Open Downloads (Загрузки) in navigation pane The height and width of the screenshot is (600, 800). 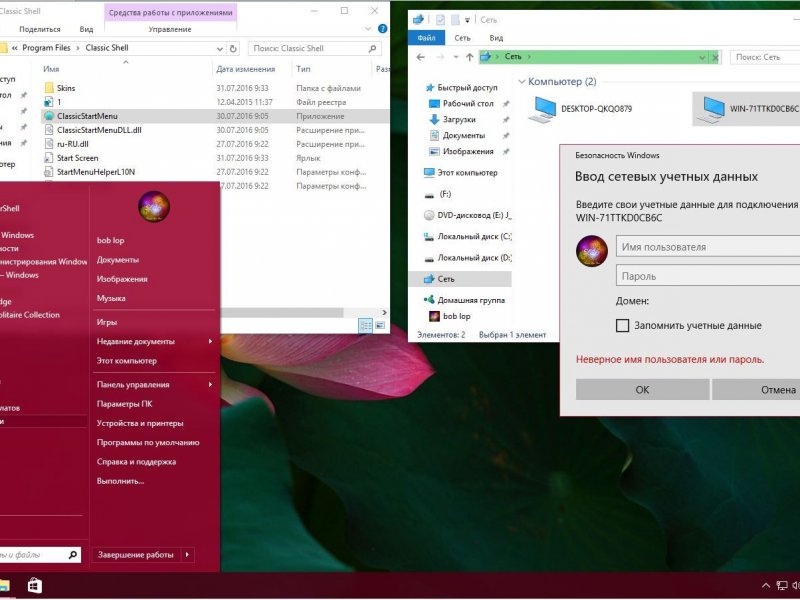pyautogui.click(x=459, y=119)
